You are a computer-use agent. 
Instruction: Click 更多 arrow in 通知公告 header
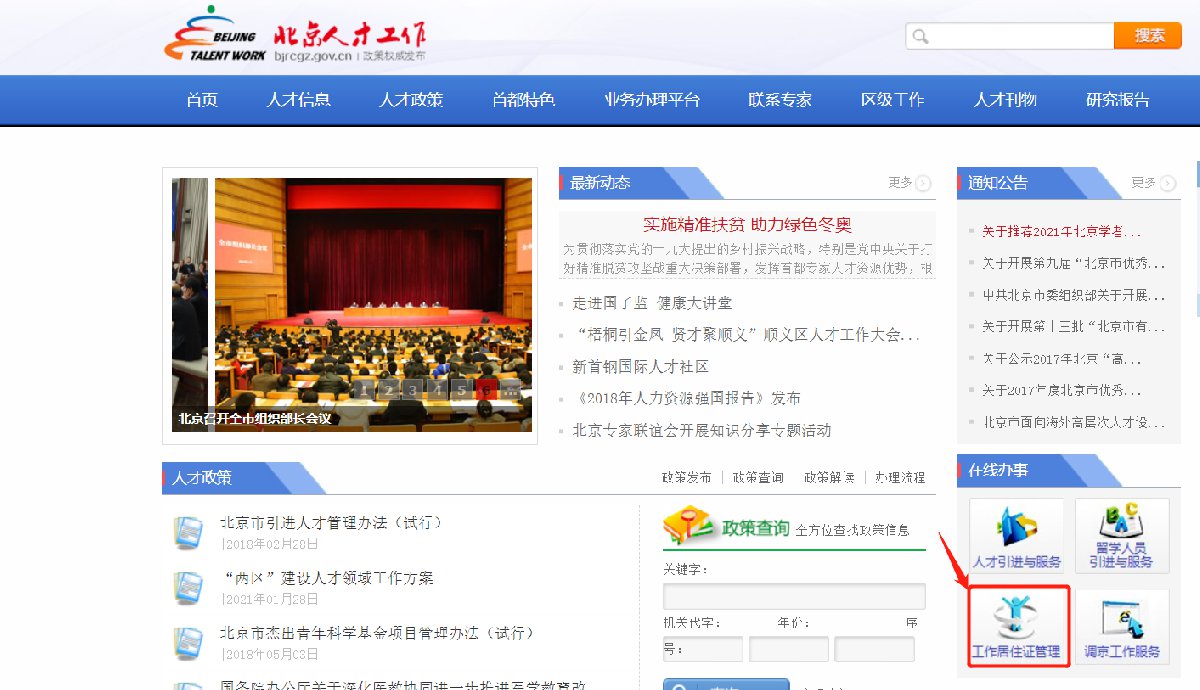click(1168, 183)
